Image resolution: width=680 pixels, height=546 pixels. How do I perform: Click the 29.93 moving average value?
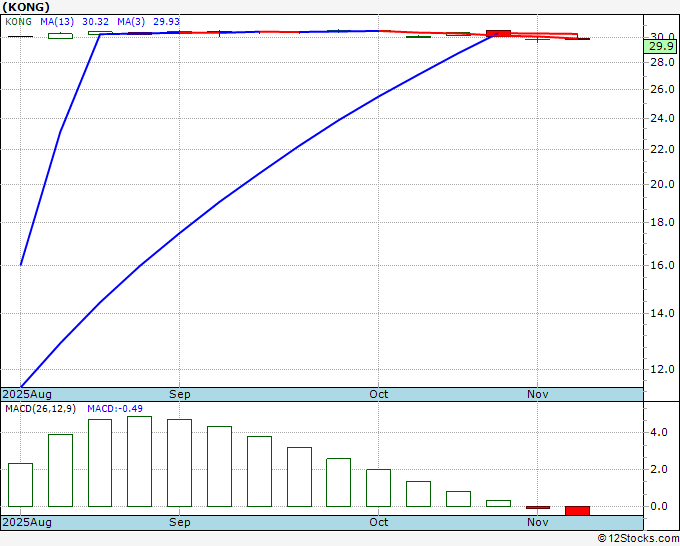coord(167,22)
